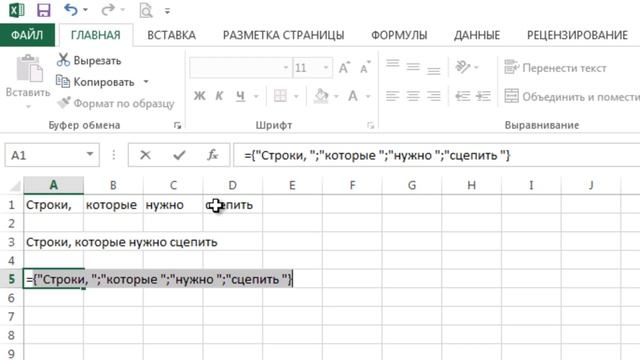Open the Буфер обмена dialog launcher

177,126
